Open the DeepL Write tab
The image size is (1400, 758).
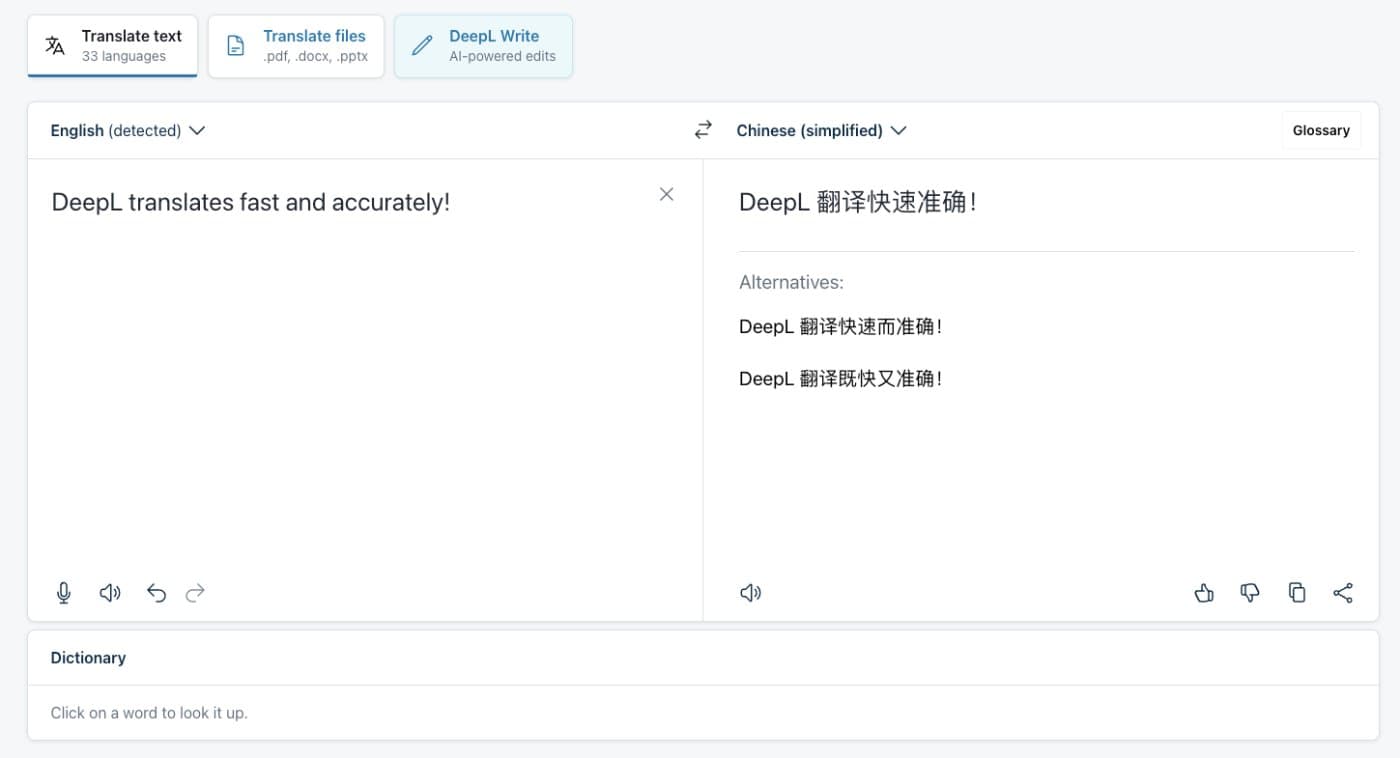click(483, 46)
